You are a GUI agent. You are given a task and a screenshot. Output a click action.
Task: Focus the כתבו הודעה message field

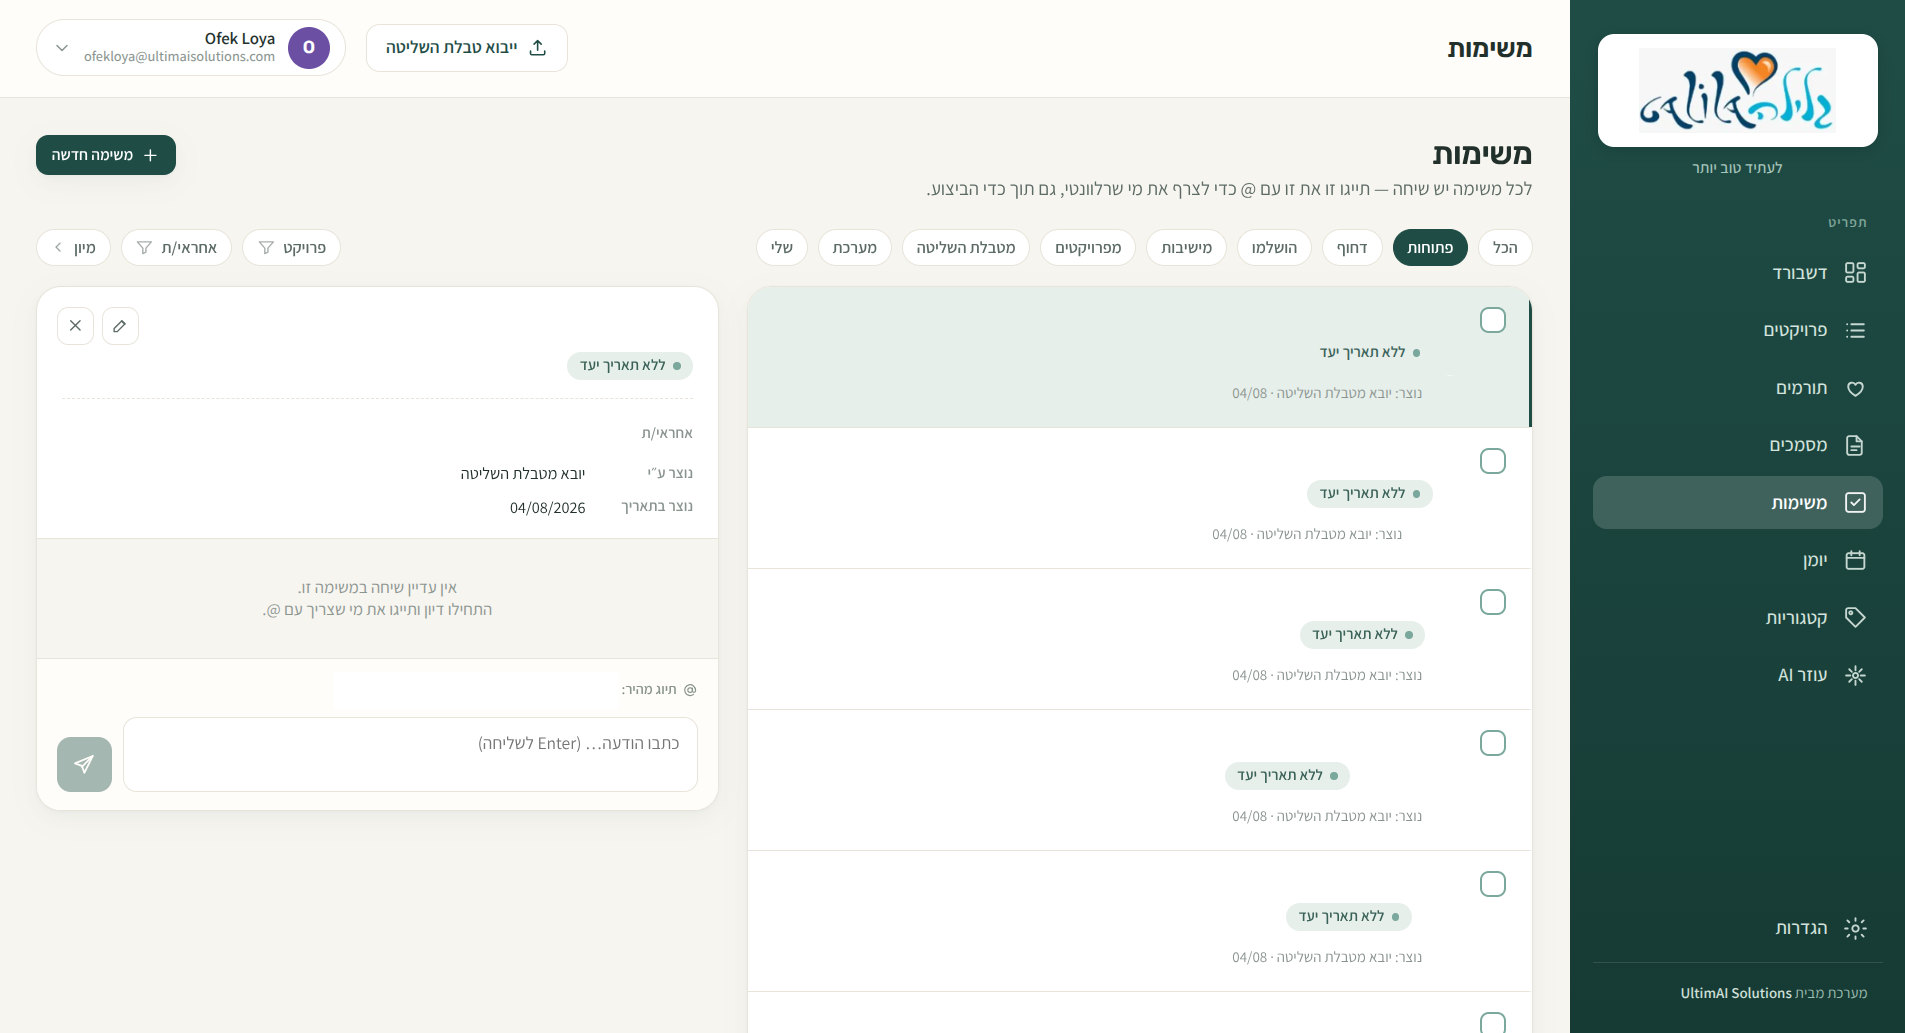click(x=410, y=754)
